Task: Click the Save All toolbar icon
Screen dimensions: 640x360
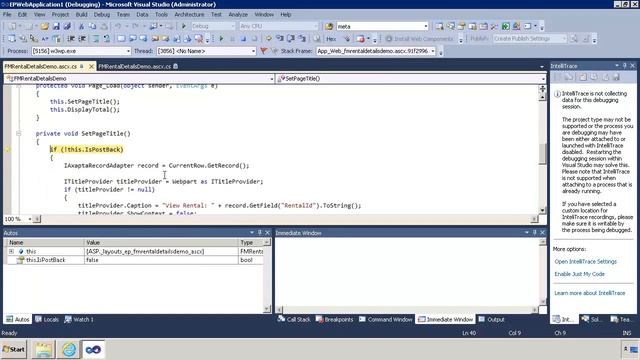Action: tap(67, 26)
